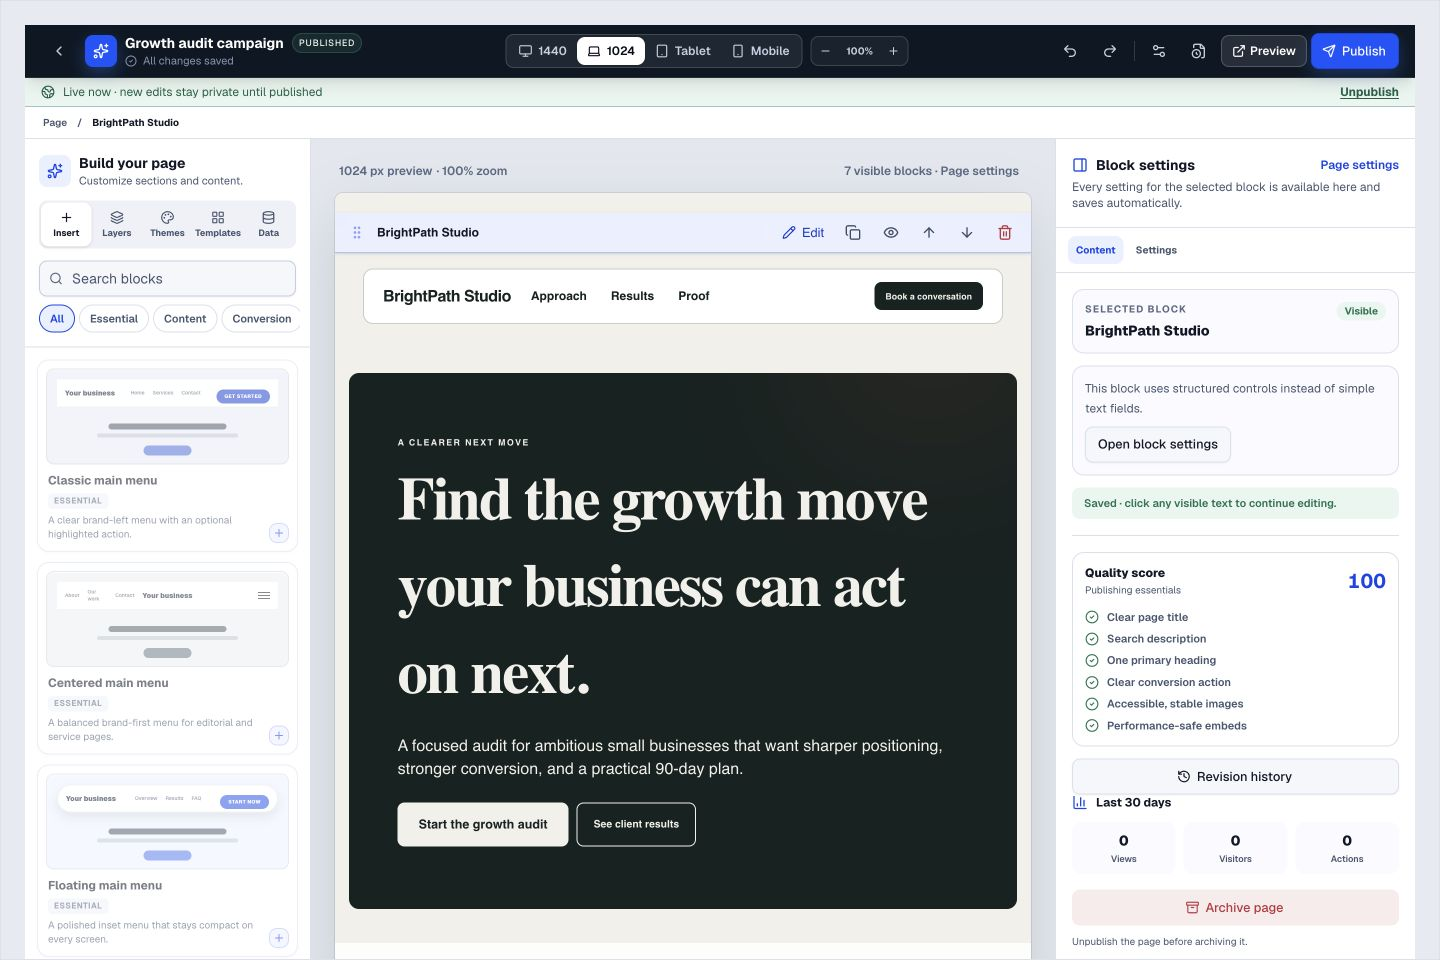Screen dimensions: 1440x960
Task: Click Open block settings button
Action: pyautogui.click(x=1157, y=444)
